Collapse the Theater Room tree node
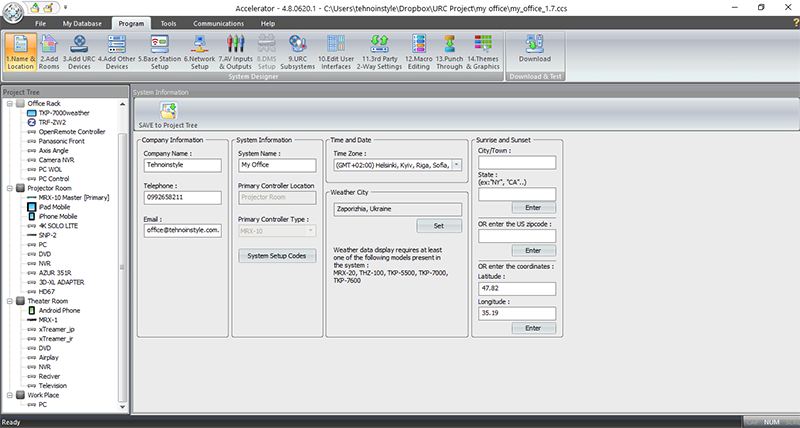800x428 pixels. click(x=9, y=300)
